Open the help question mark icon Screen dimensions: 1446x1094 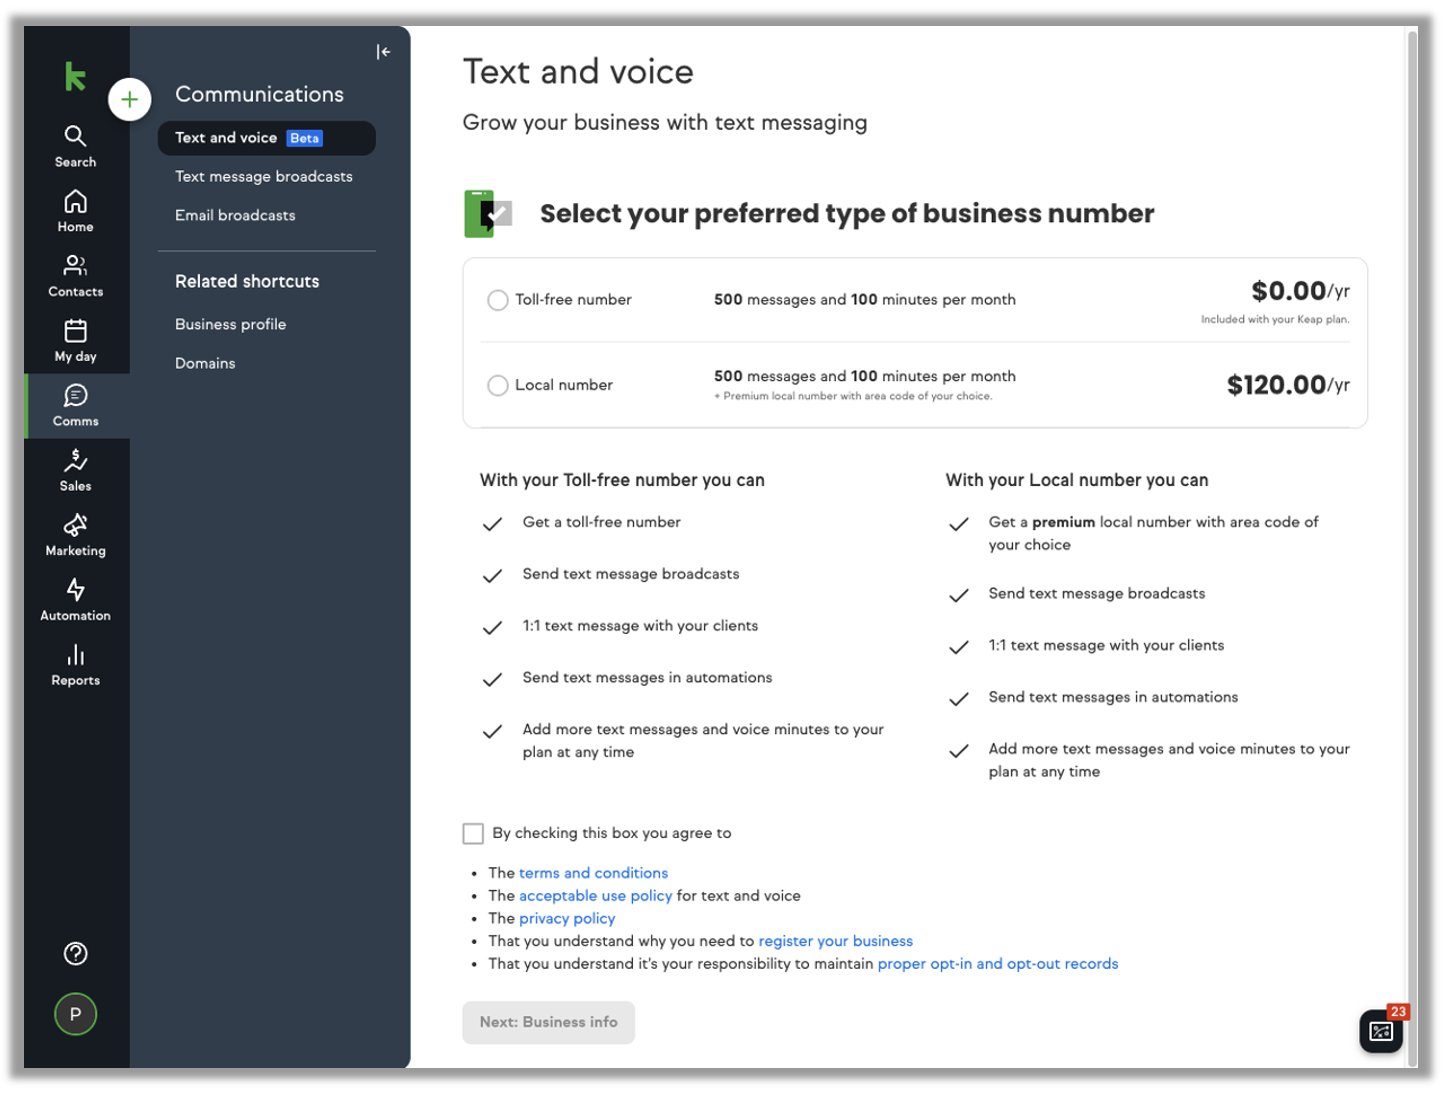75,953
